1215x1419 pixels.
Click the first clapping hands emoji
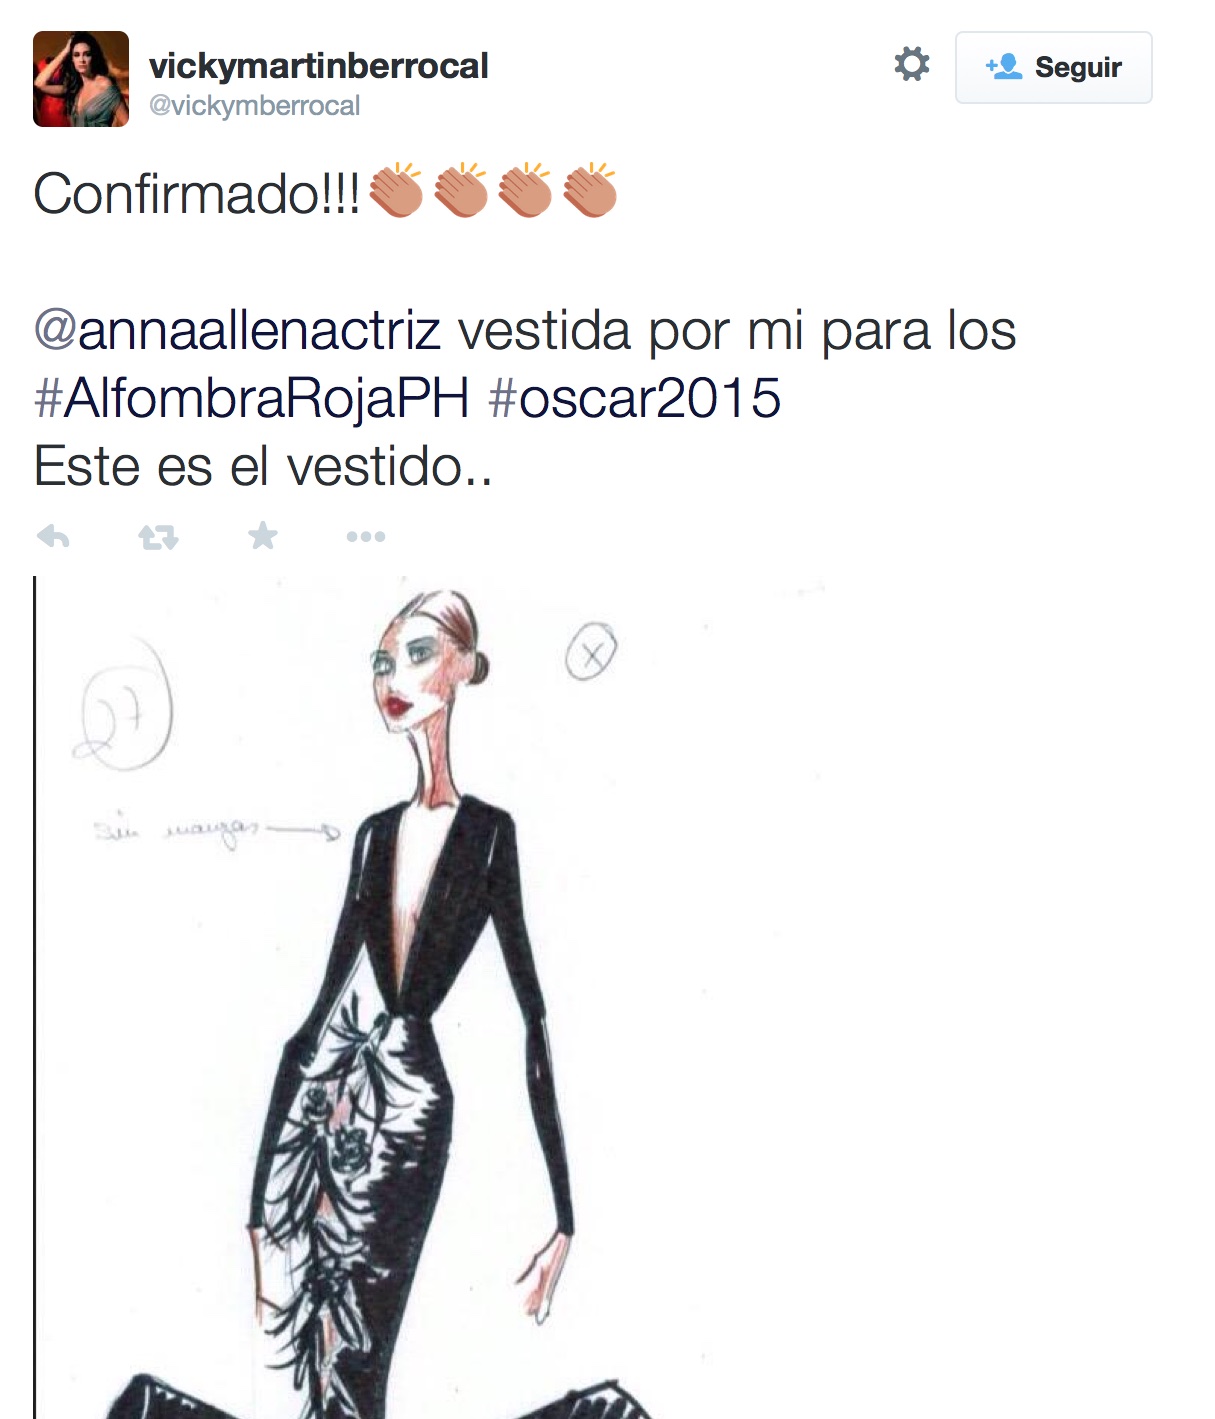[x=397, y=190]
